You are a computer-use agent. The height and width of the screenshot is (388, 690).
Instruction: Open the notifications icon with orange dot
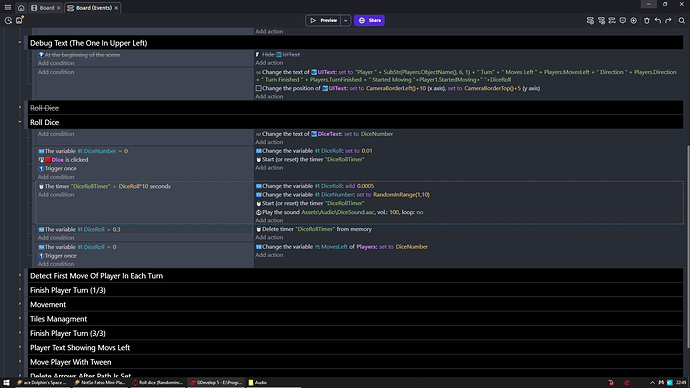(x=19, y=20)
